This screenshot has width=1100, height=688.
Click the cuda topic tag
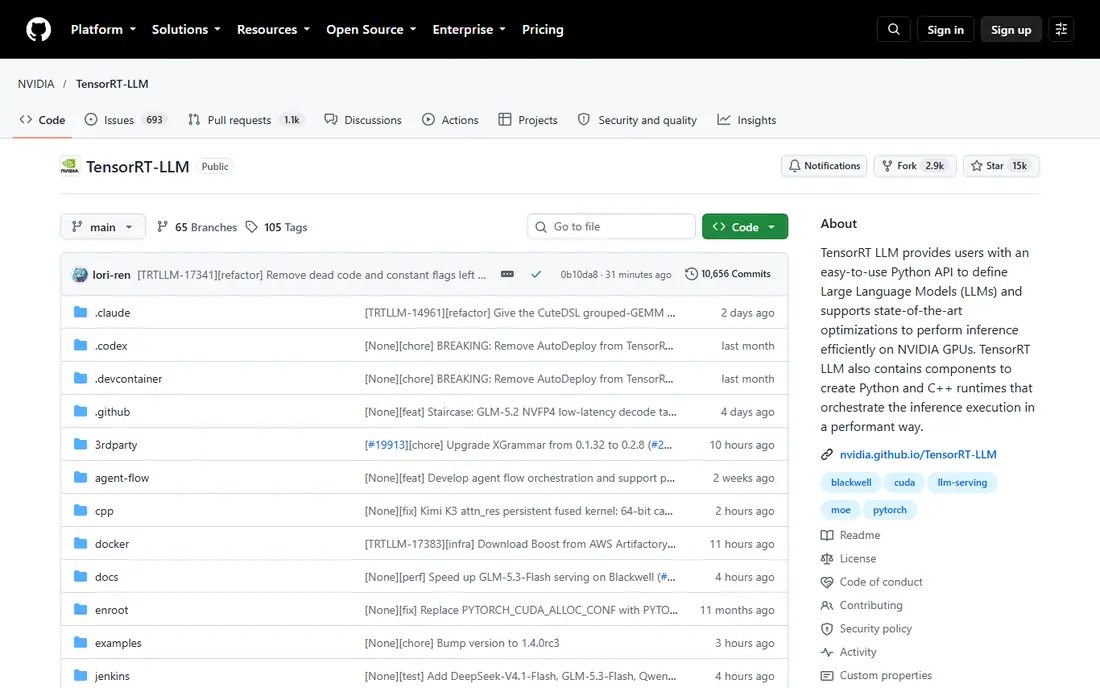click(904, 483)
